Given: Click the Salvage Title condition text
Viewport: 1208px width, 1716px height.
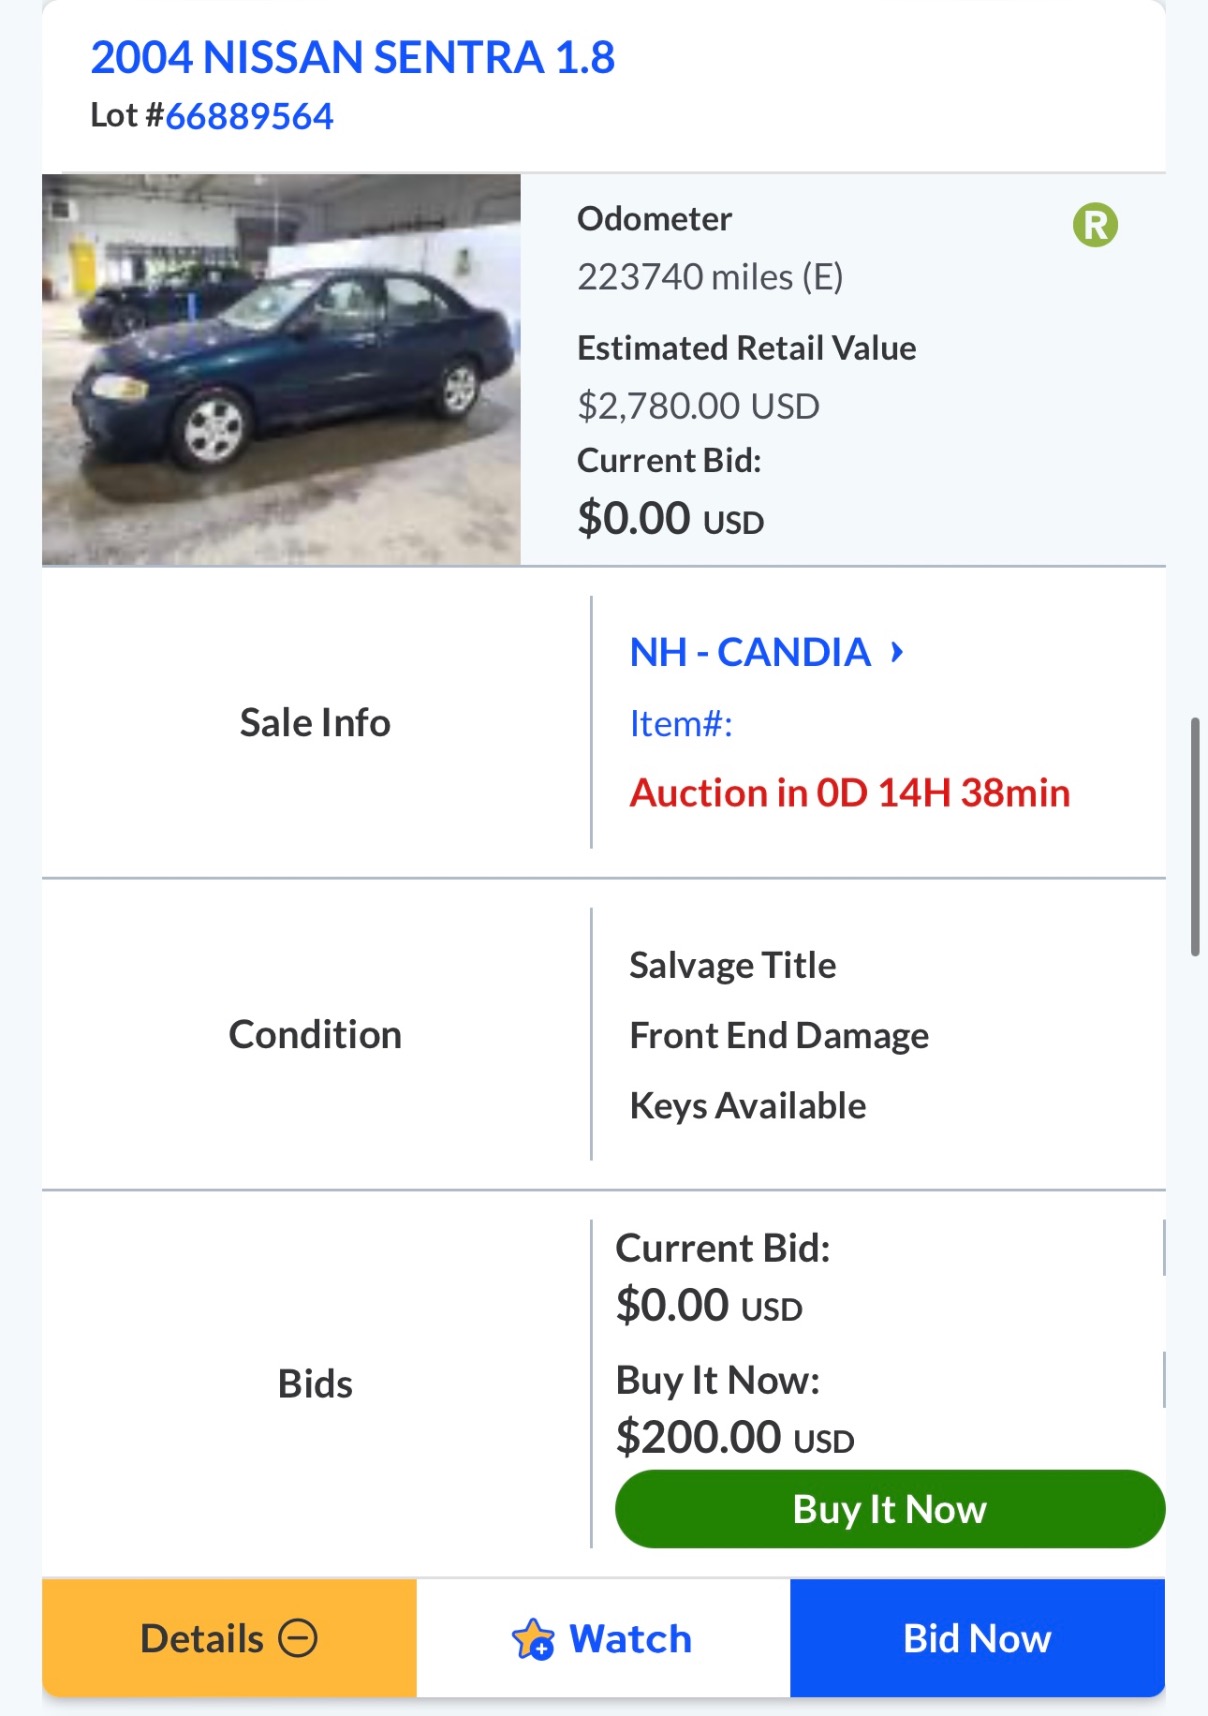Looking at the screenshot, I should click(x=732, y=966).
